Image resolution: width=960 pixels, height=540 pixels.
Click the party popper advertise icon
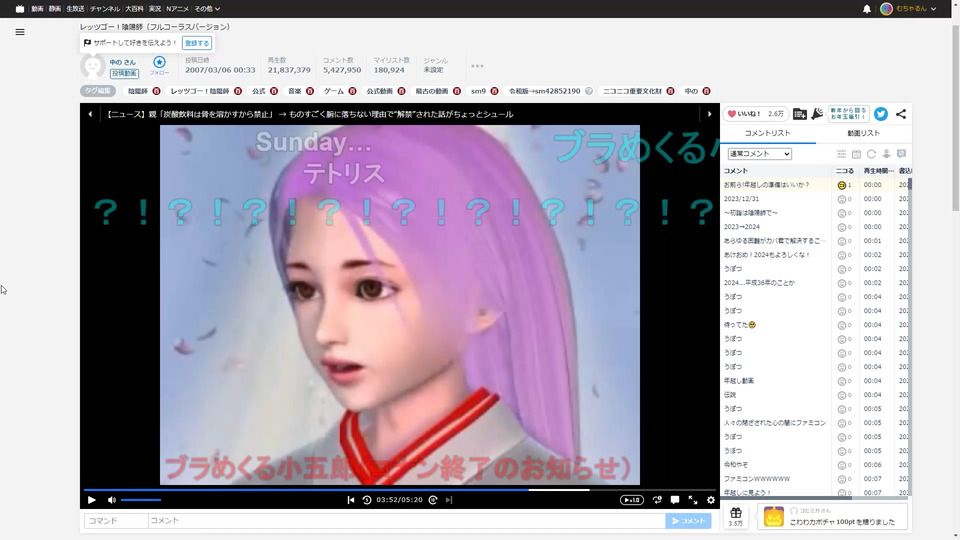coord(817,114)
